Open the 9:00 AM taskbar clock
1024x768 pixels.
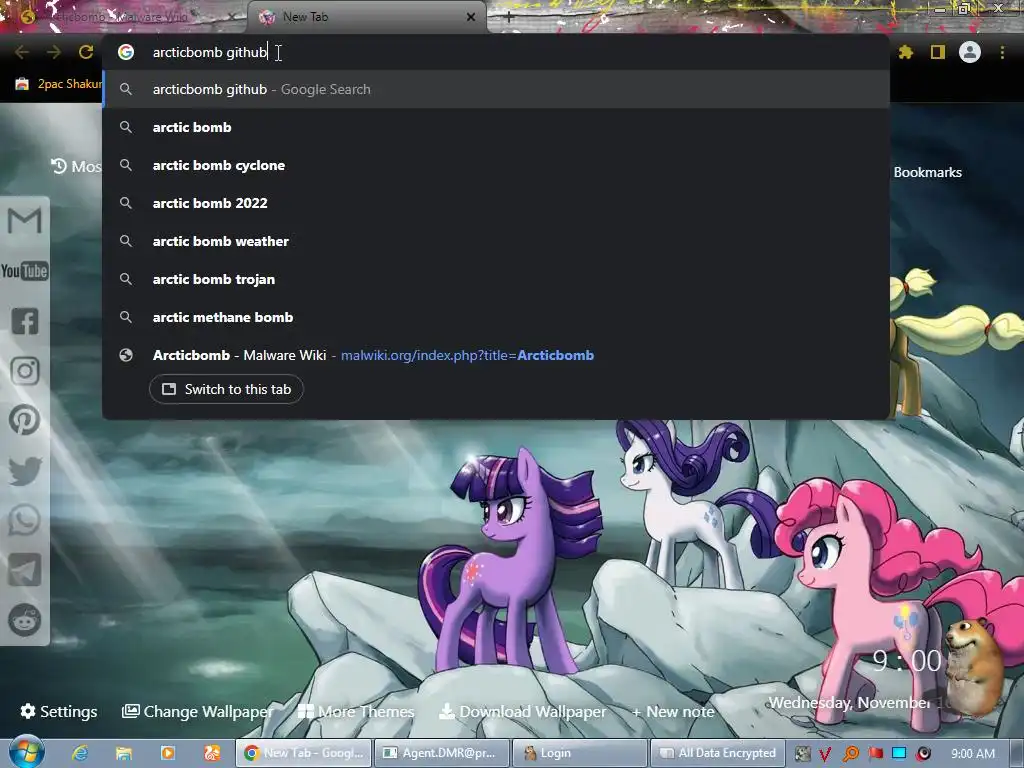click(x=973, y=754)
